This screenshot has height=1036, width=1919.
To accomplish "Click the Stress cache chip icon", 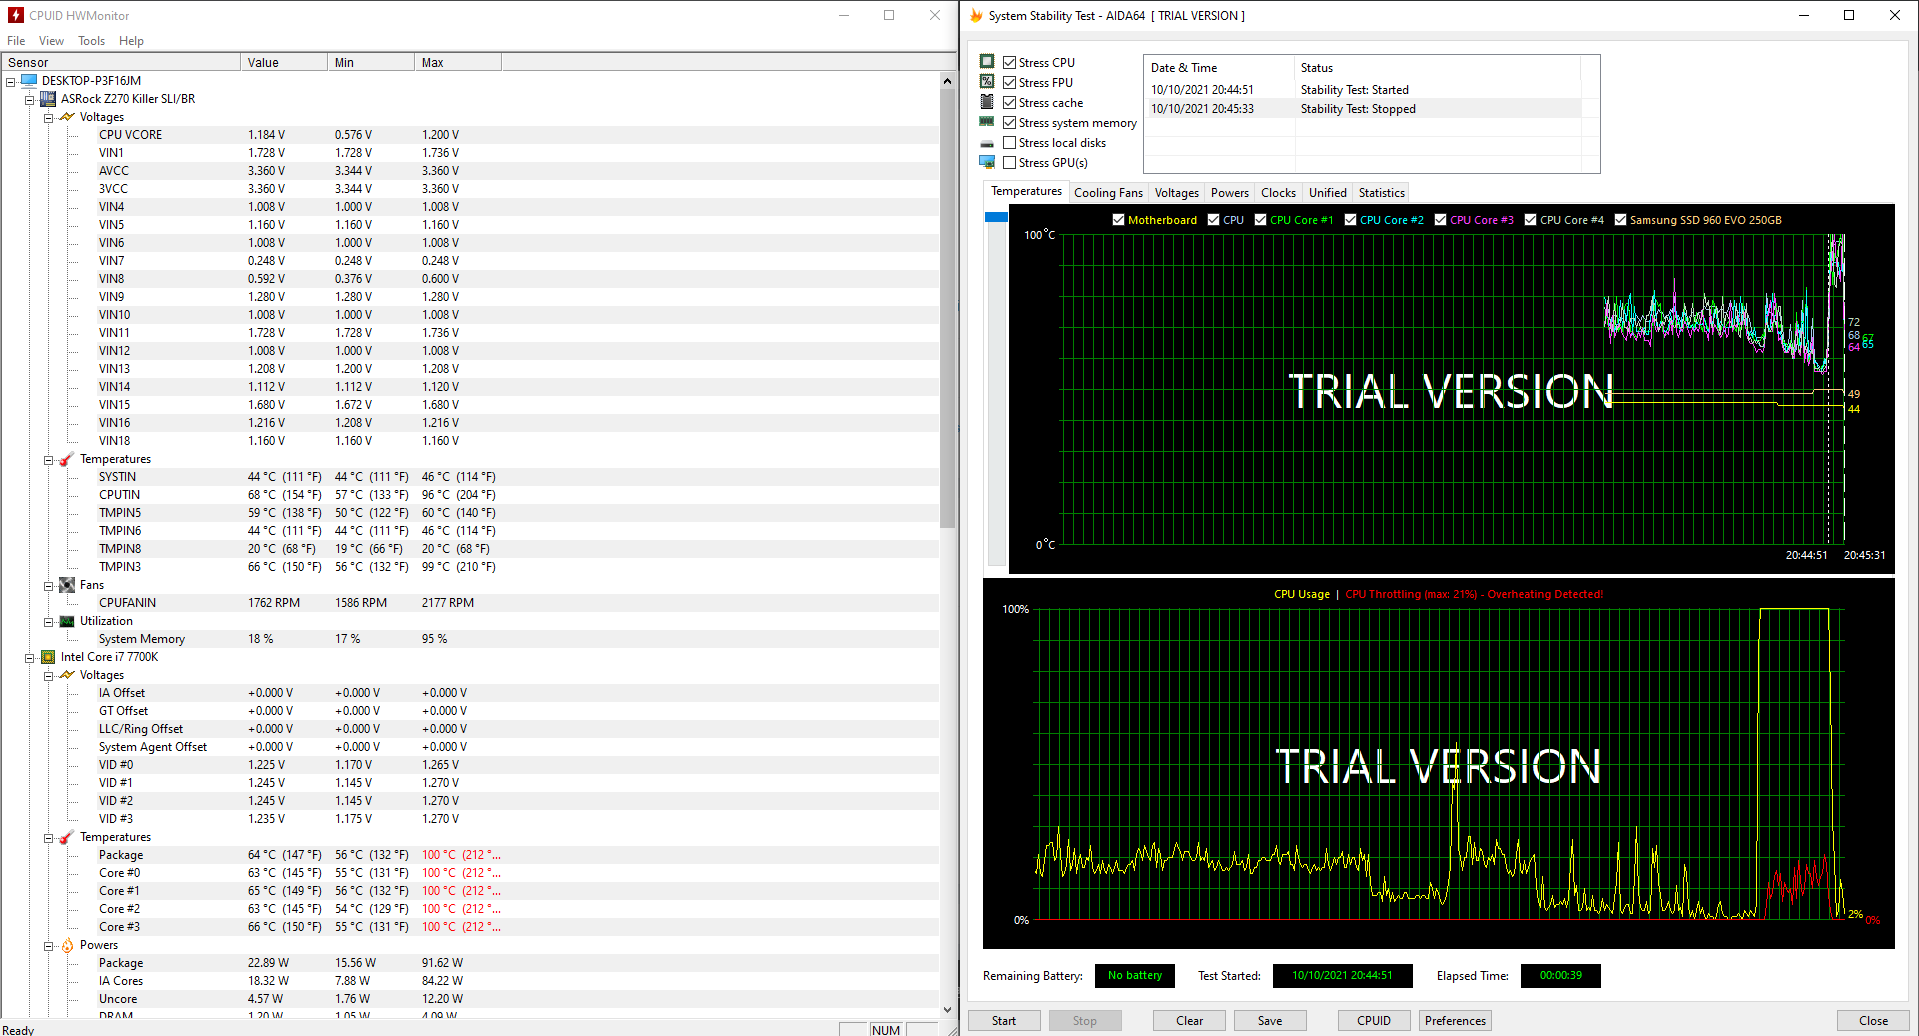I will 987,101.
